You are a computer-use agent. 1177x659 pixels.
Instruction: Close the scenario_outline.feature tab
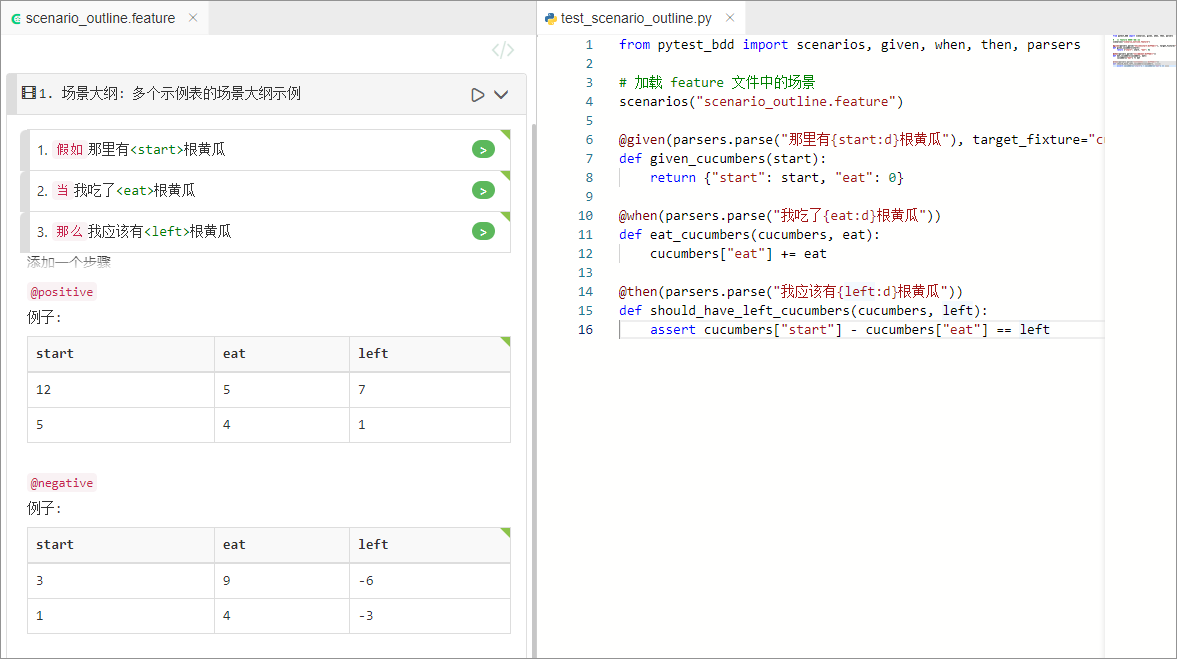[193, 18]
